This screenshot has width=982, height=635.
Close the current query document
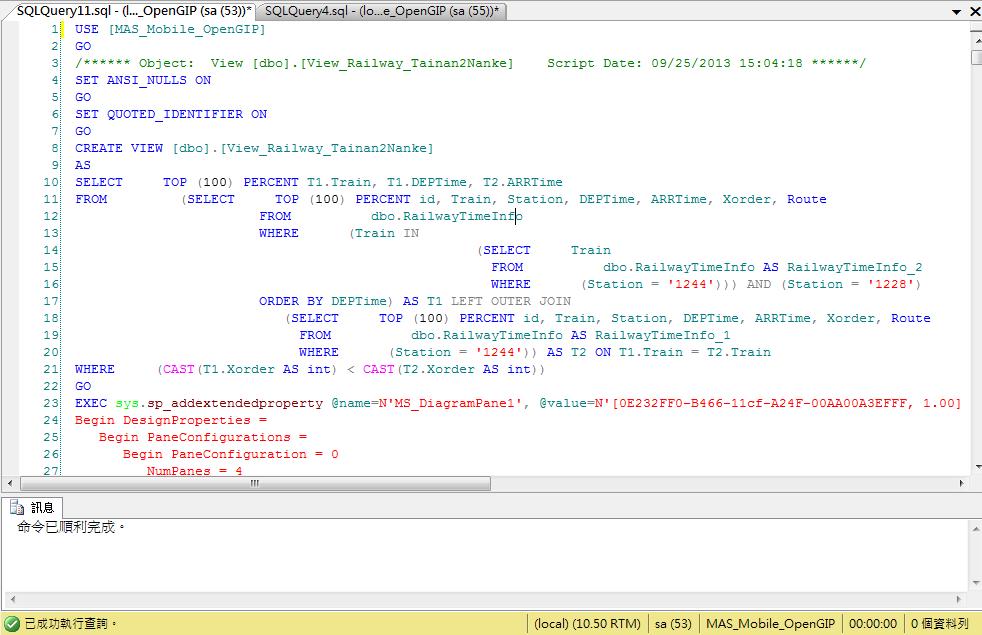(x=973, y=11)
